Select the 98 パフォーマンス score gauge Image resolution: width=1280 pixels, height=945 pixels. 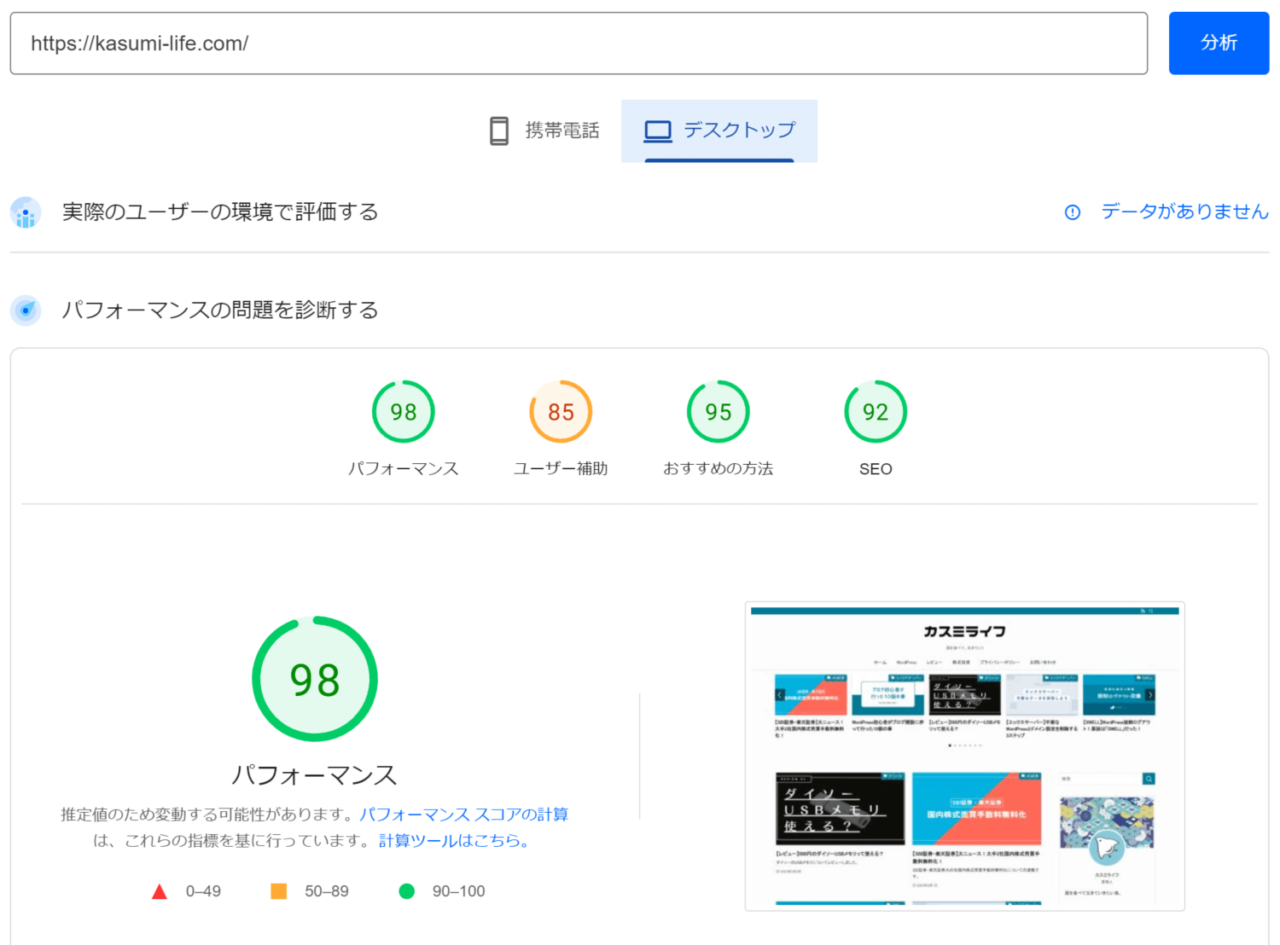point(403,412)
